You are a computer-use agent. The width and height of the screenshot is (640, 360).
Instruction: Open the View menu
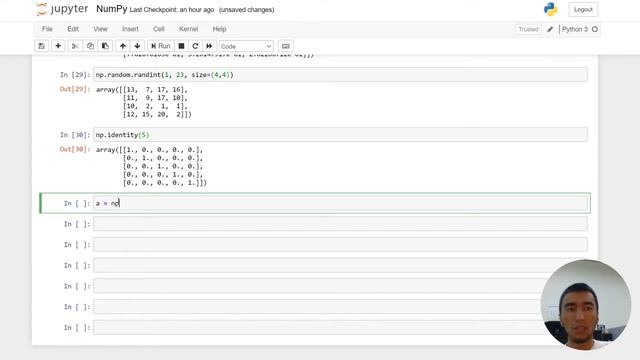pos(100,29)
